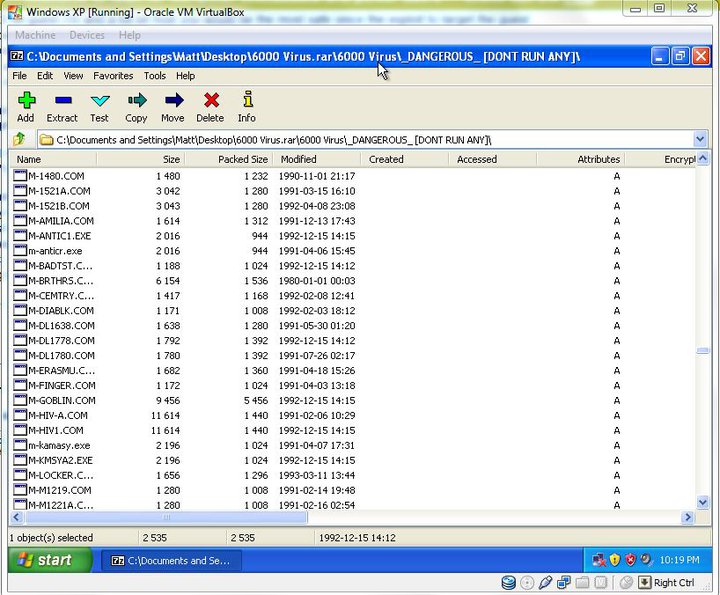Image resolution: width=720 pixels, height=595 pixels.
Task: Sort by the Modified column header
Action: click(x=317, y=159)
